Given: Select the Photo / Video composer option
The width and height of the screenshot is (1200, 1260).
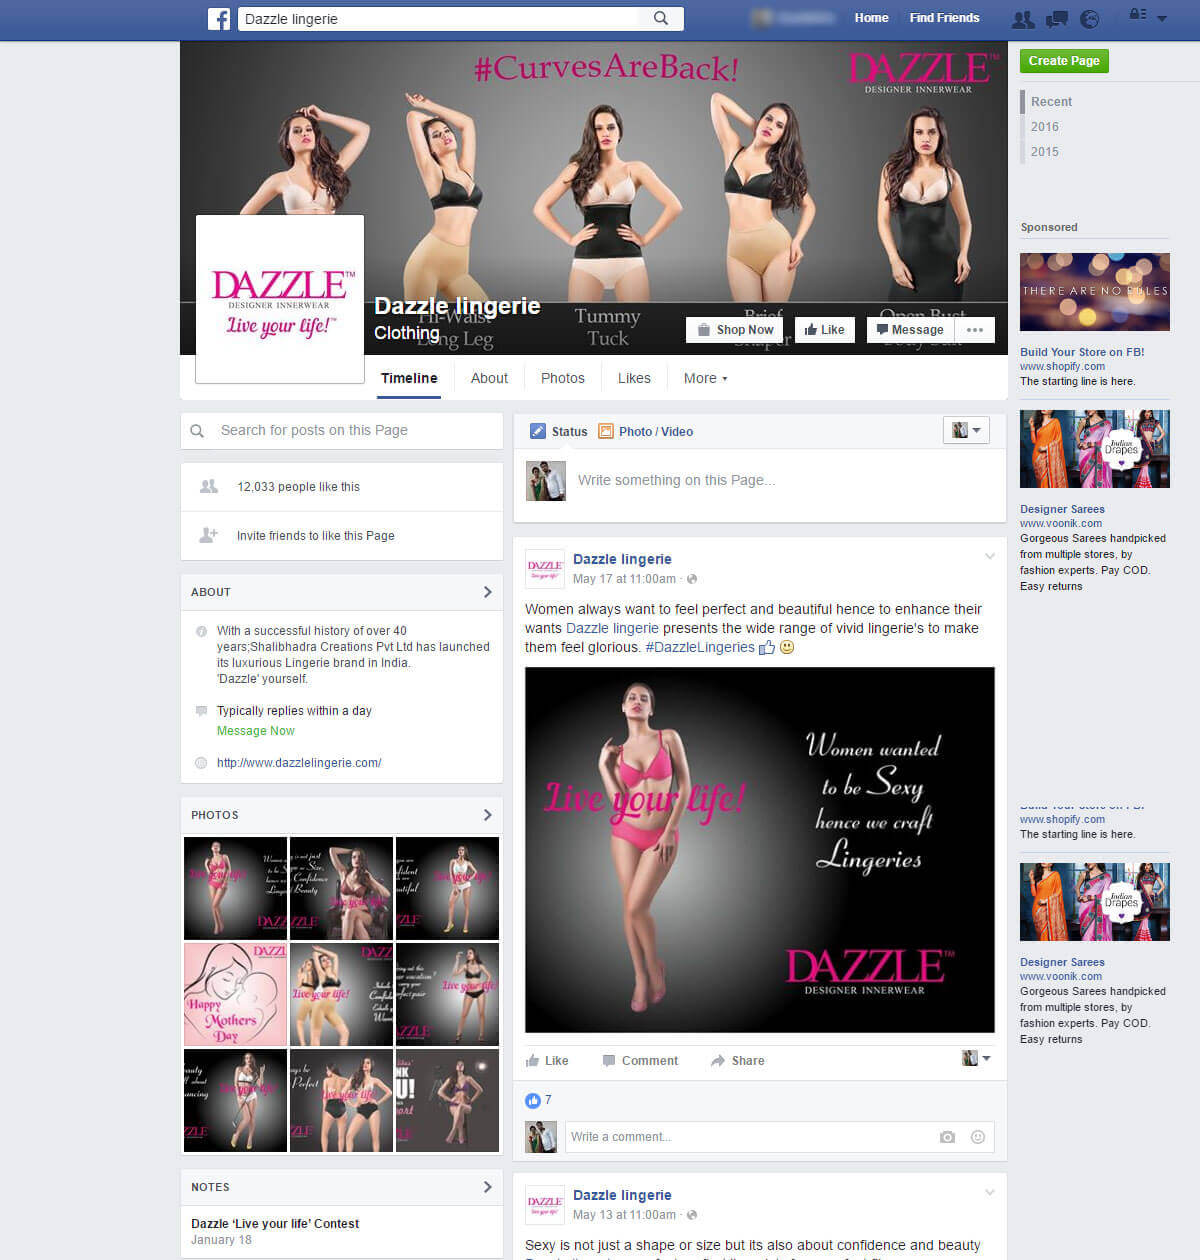Looking at the screenshot, I should [646, 432].
